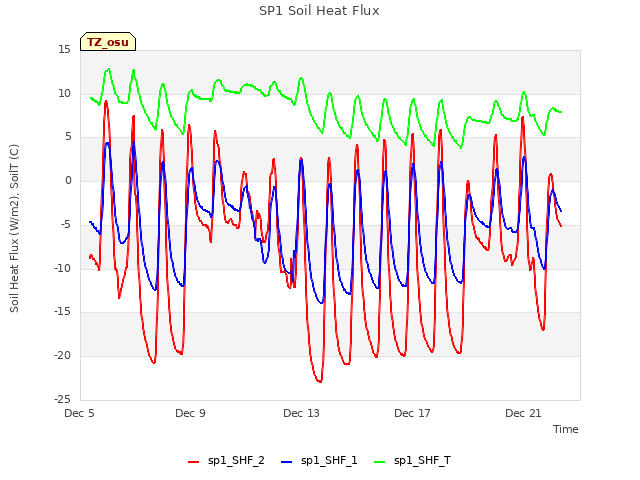Click the Dec 17 x-axis label
Viewport: 640px width, 480px height.
(x=412, y=413)
